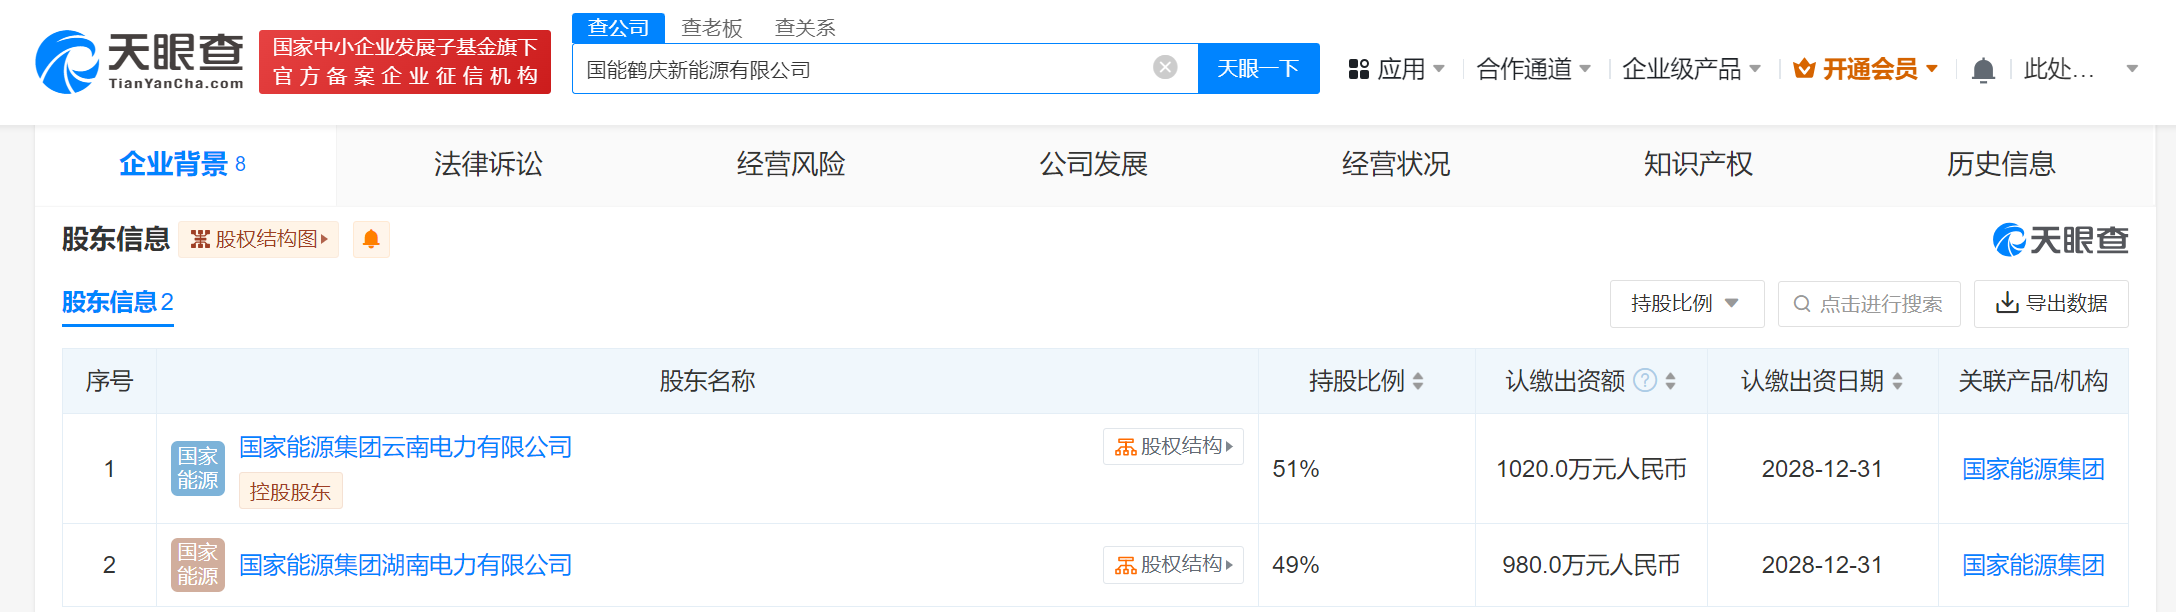Open the 应用 dropdown menu

point(1397,69)
